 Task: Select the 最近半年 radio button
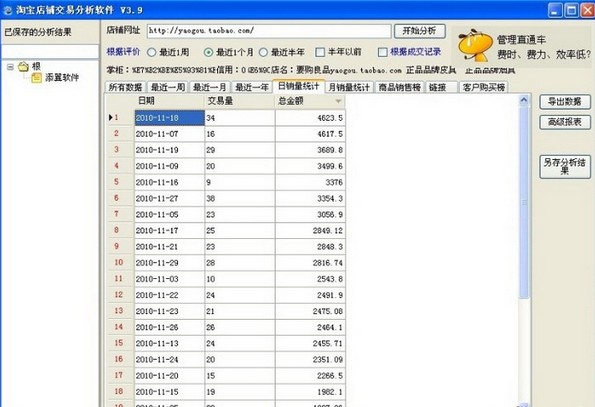[x=263, y=52]
